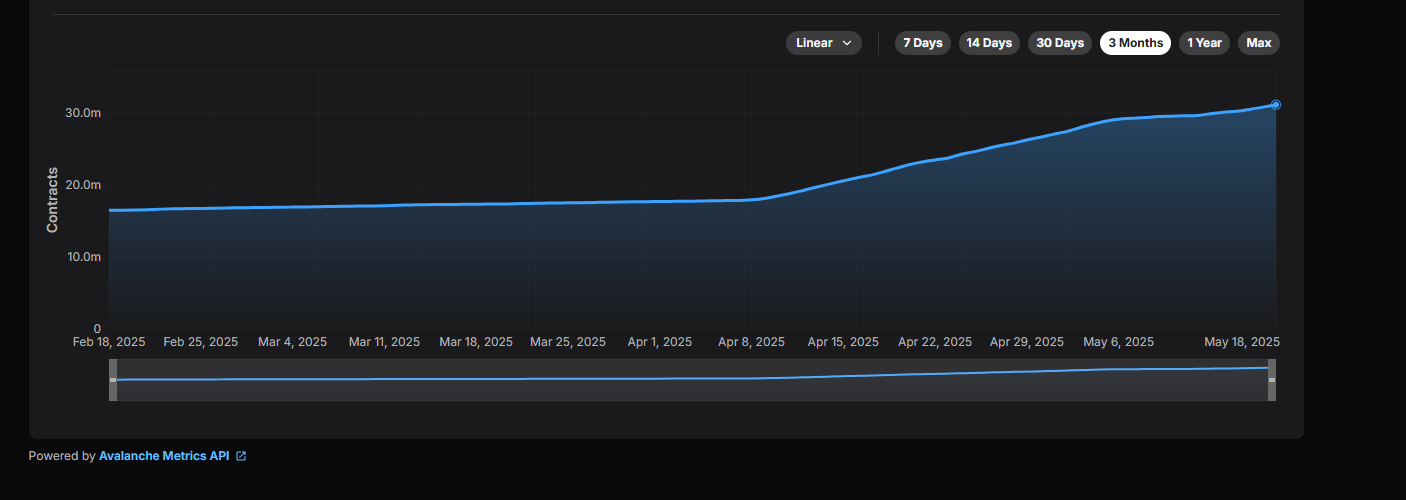Image resolution: width=1406 pixels, height=500 pixels.
Task: Click the Feb 18, 2025 axis label
Action: click(x=109, y=342)
